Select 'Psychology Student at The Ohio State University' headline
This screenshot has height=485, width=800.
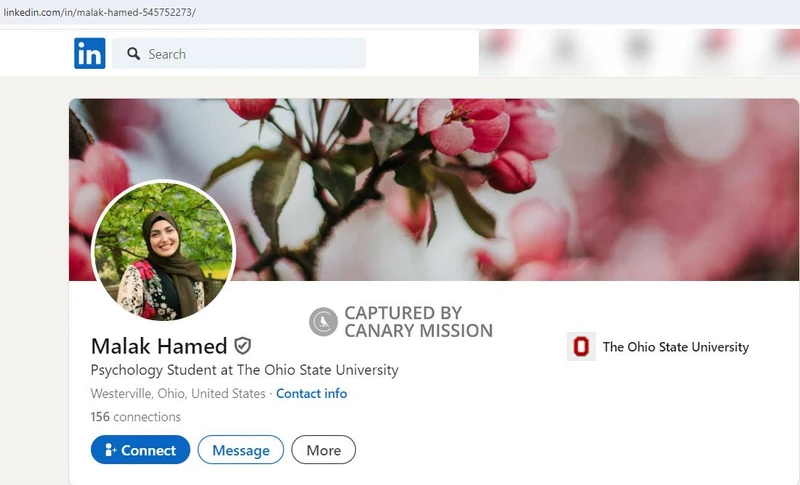click(244, 370)
